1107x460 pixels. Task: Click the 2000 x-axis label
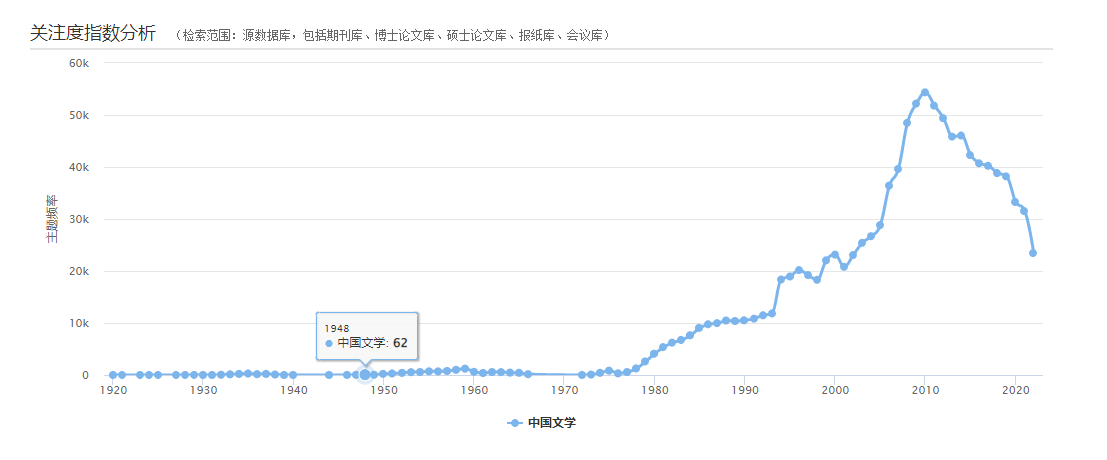835,391
